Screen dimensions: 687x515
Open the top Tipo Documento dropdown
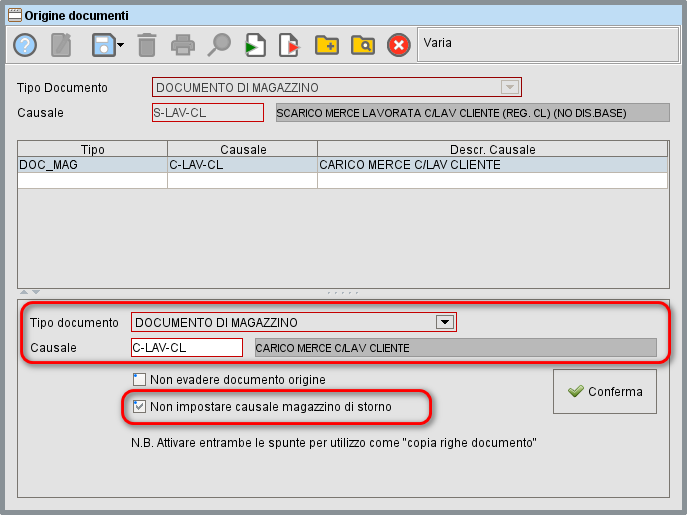tap(509, 87)
